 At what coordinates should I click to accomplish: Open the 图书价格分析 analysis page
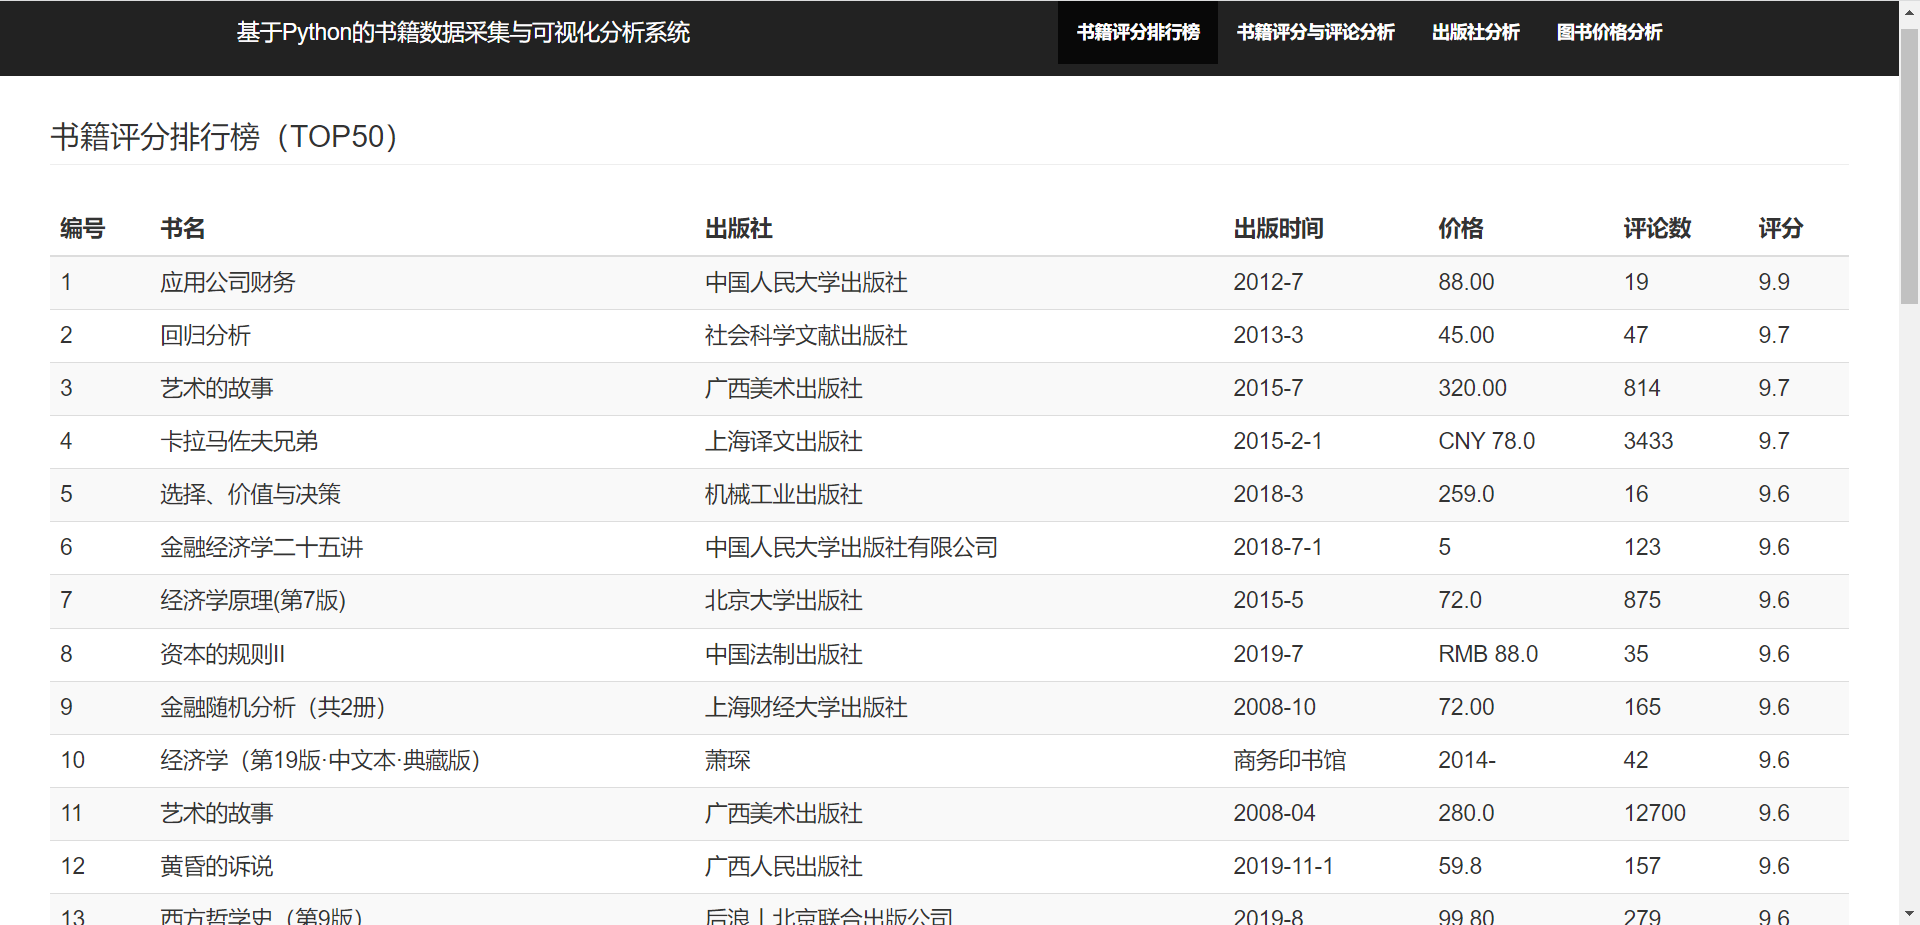[1607, 32]
